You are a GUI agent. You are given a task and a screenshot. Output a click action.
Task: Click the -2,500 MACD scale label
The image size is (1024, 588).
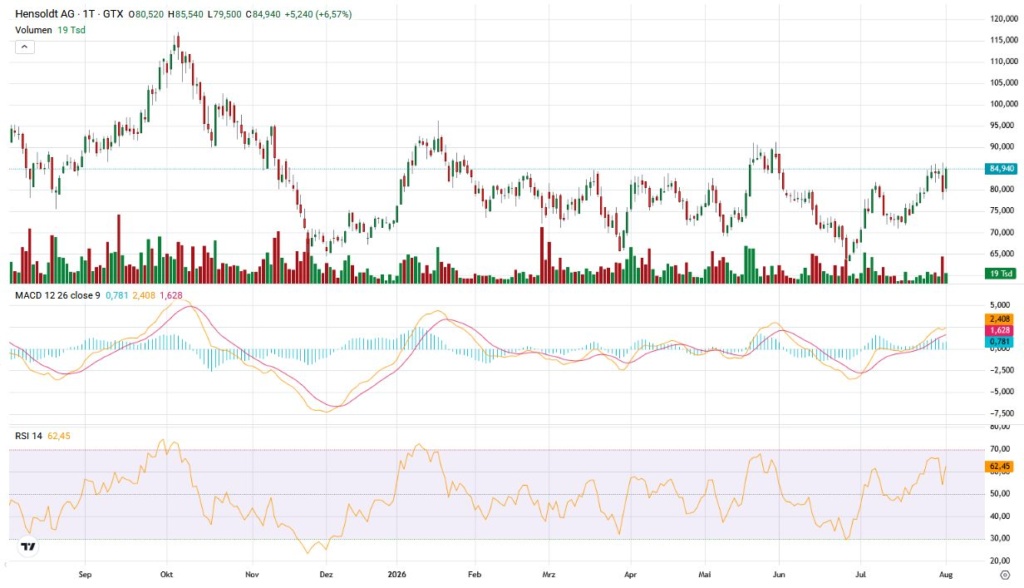click(1000, 370)
